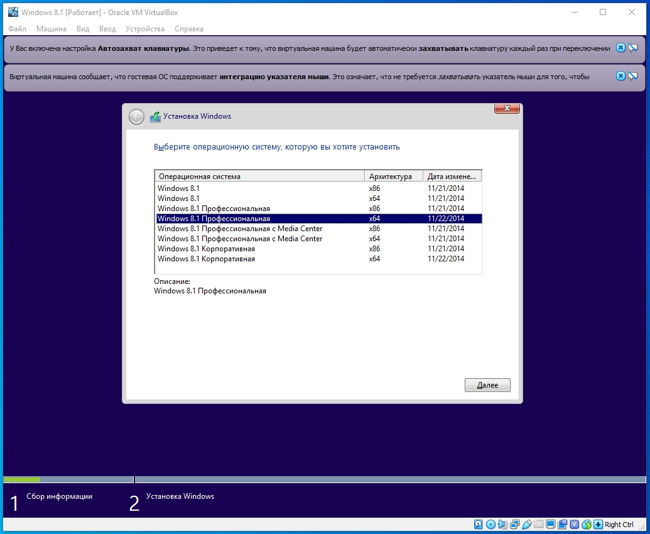Click the USB devices status icon
The height and width of the screenshot is (534, 650).
tap(527, 524)
